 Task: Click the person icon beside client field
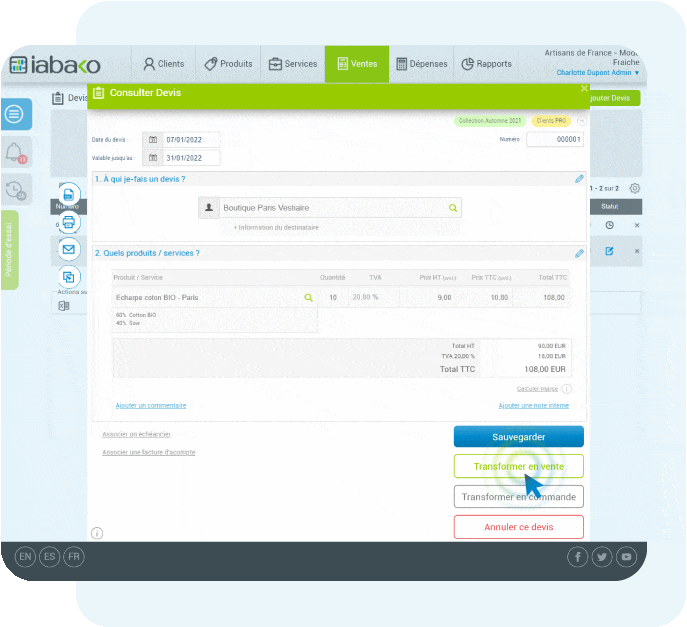209,208
